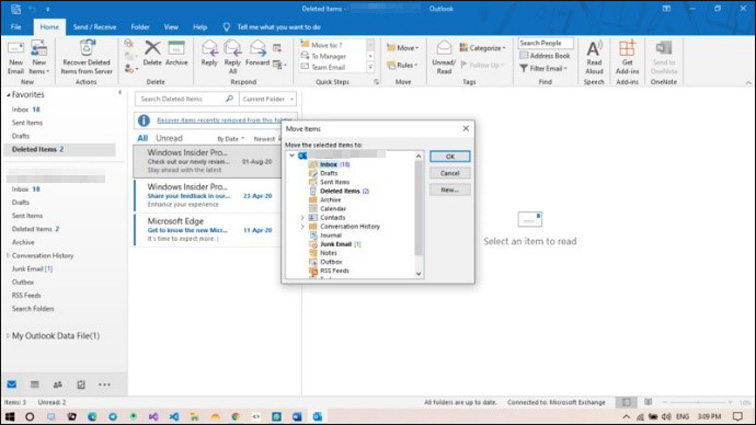Viewport: 756px width, 425px height.
Task: Click the Search Deleted Items field
Action: pos(187,99)
